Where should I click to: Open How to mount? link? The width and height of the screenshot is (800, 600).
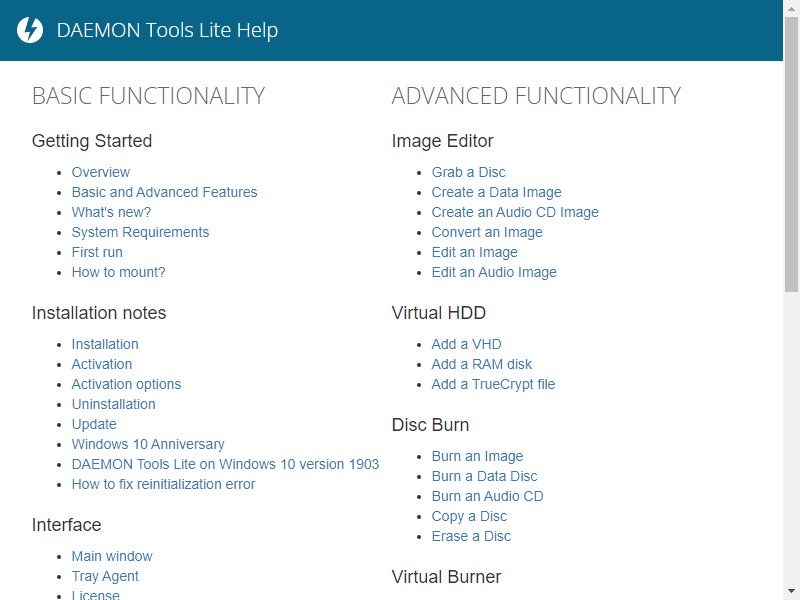click(x=118, y=272)
